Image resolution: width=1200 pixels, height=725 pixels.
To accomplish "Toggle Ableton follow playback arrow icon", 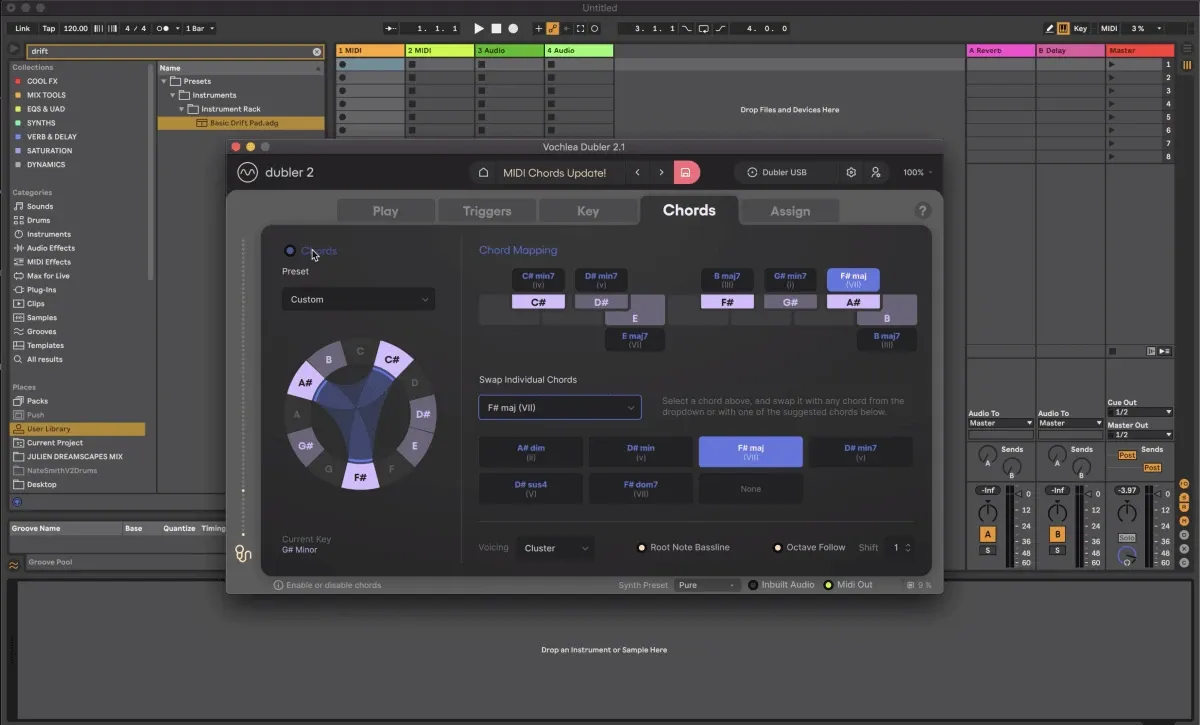I will click(391, 29).
